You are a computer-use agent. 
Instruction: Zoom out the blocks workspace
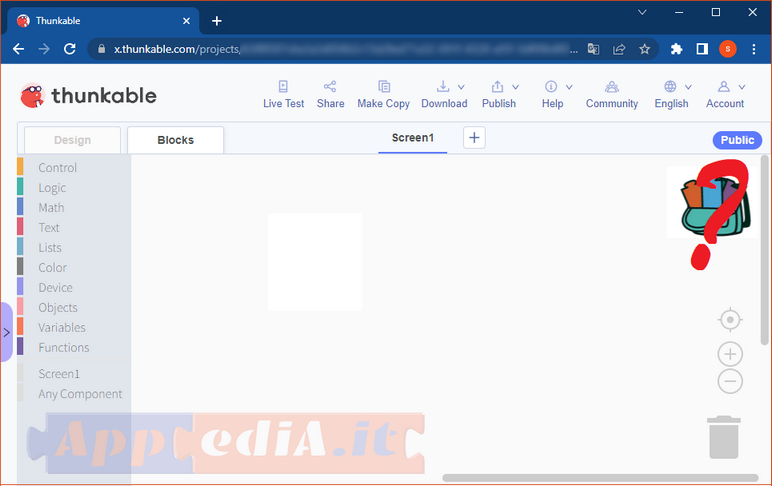click(730, 381)
